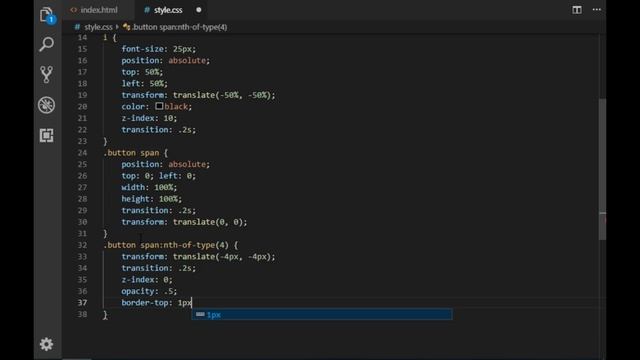Open the Search panel
This screenshot has height=360, width=640.
[x=47, y=44]
